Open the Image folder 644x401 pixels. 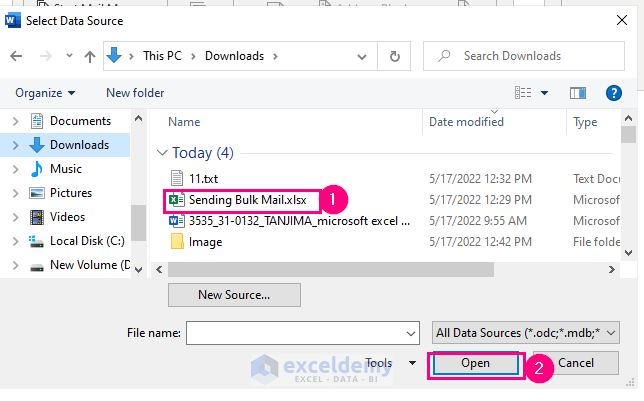tap(205, 242)
